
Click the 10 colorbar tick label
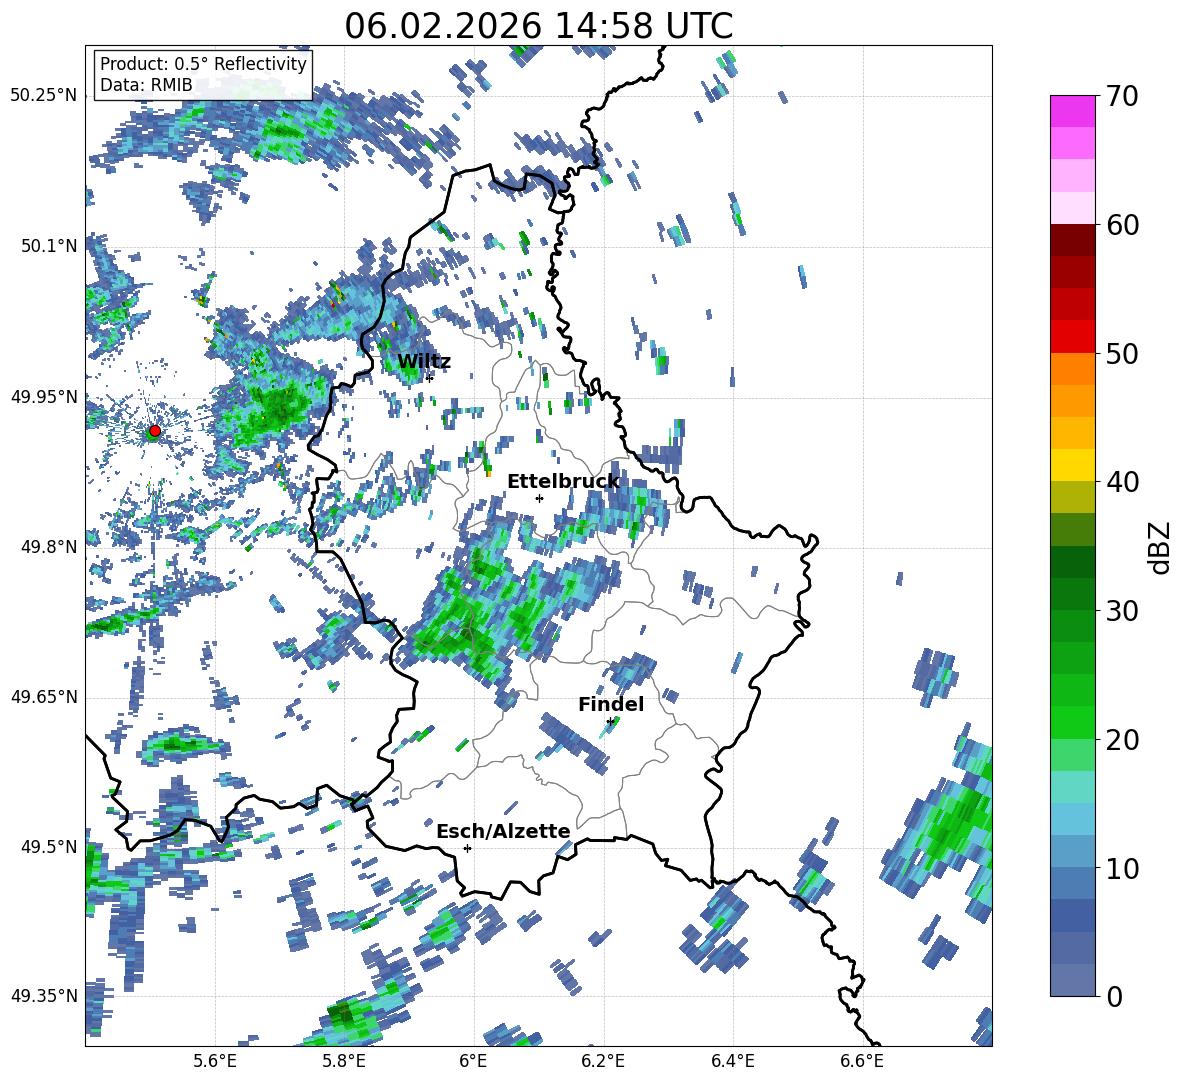[x=1122, y=868]
